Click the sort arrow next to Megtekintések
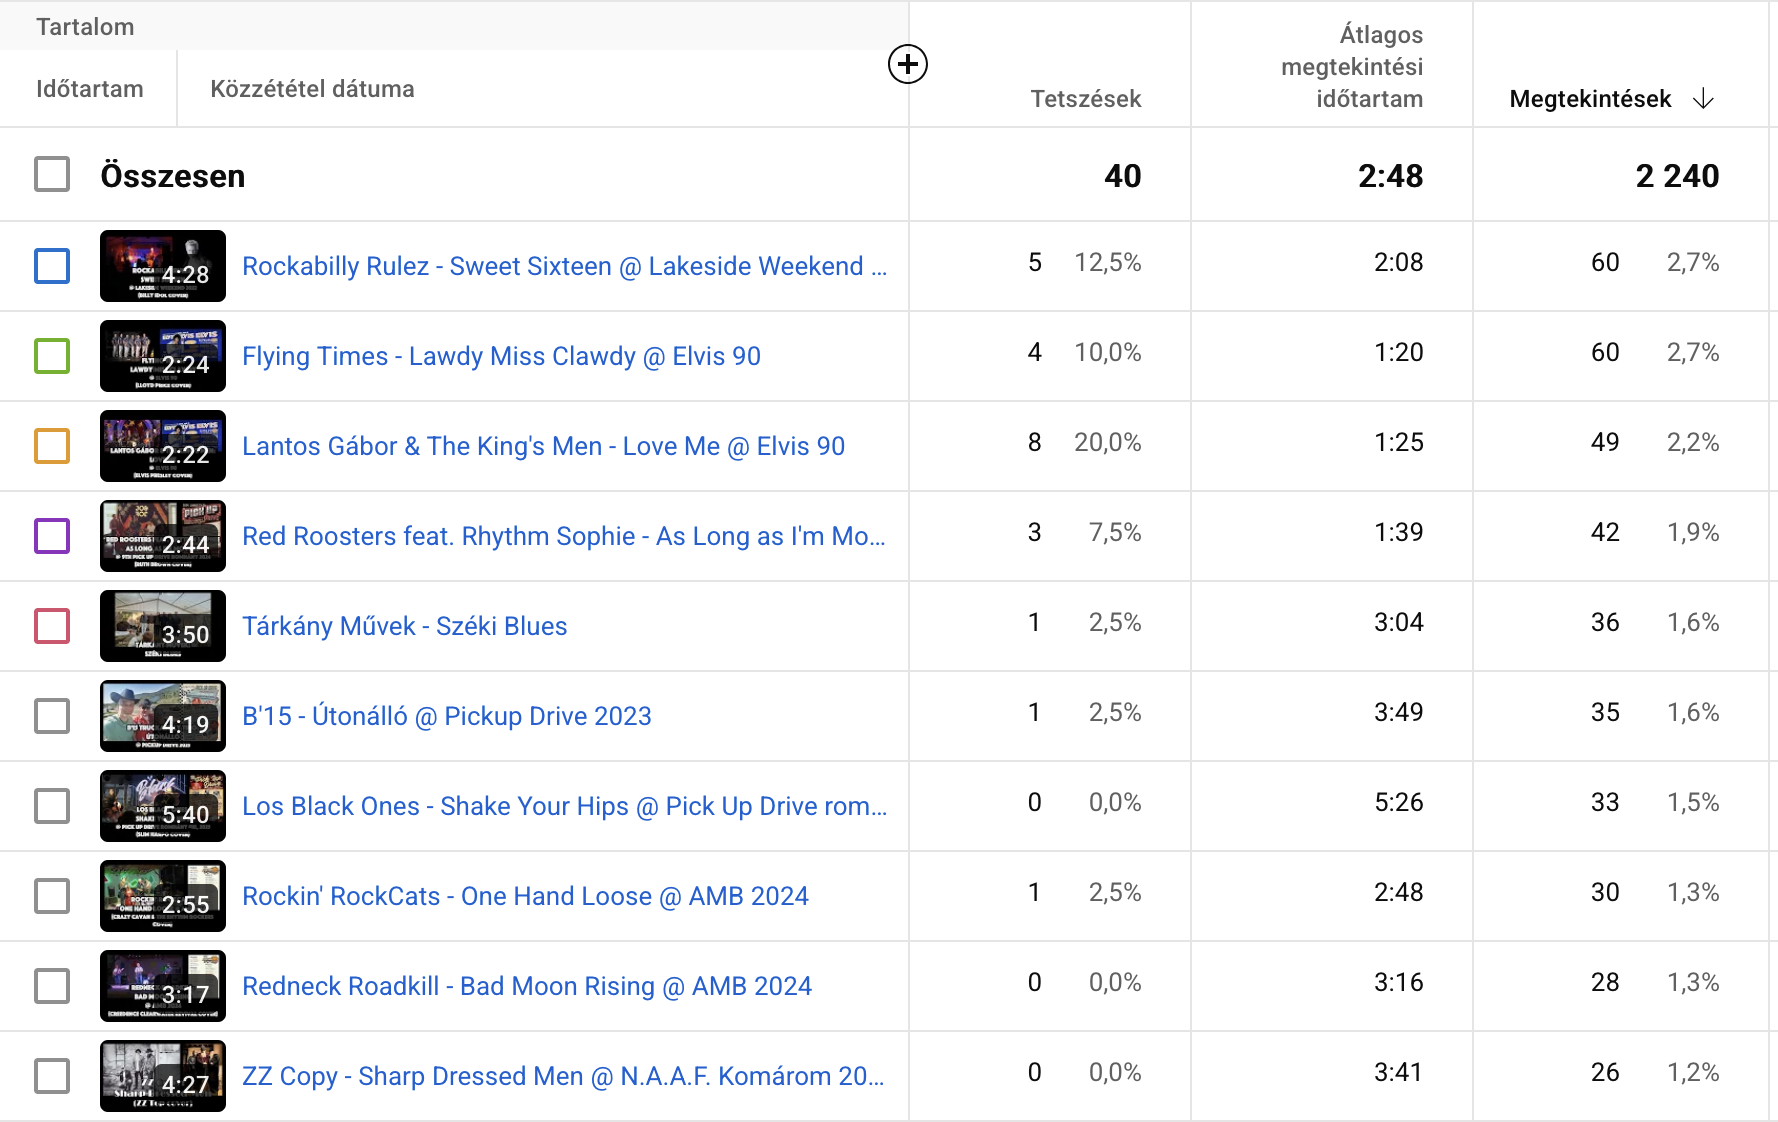1778x1122 pixels. (1703, 99)
